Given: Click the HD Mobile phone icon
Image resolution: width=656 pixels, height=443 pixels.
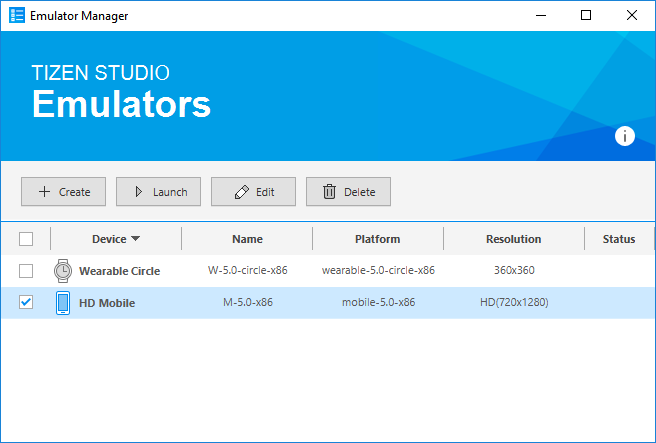Looking at the screenshot, I should click(x=63, y=303).
